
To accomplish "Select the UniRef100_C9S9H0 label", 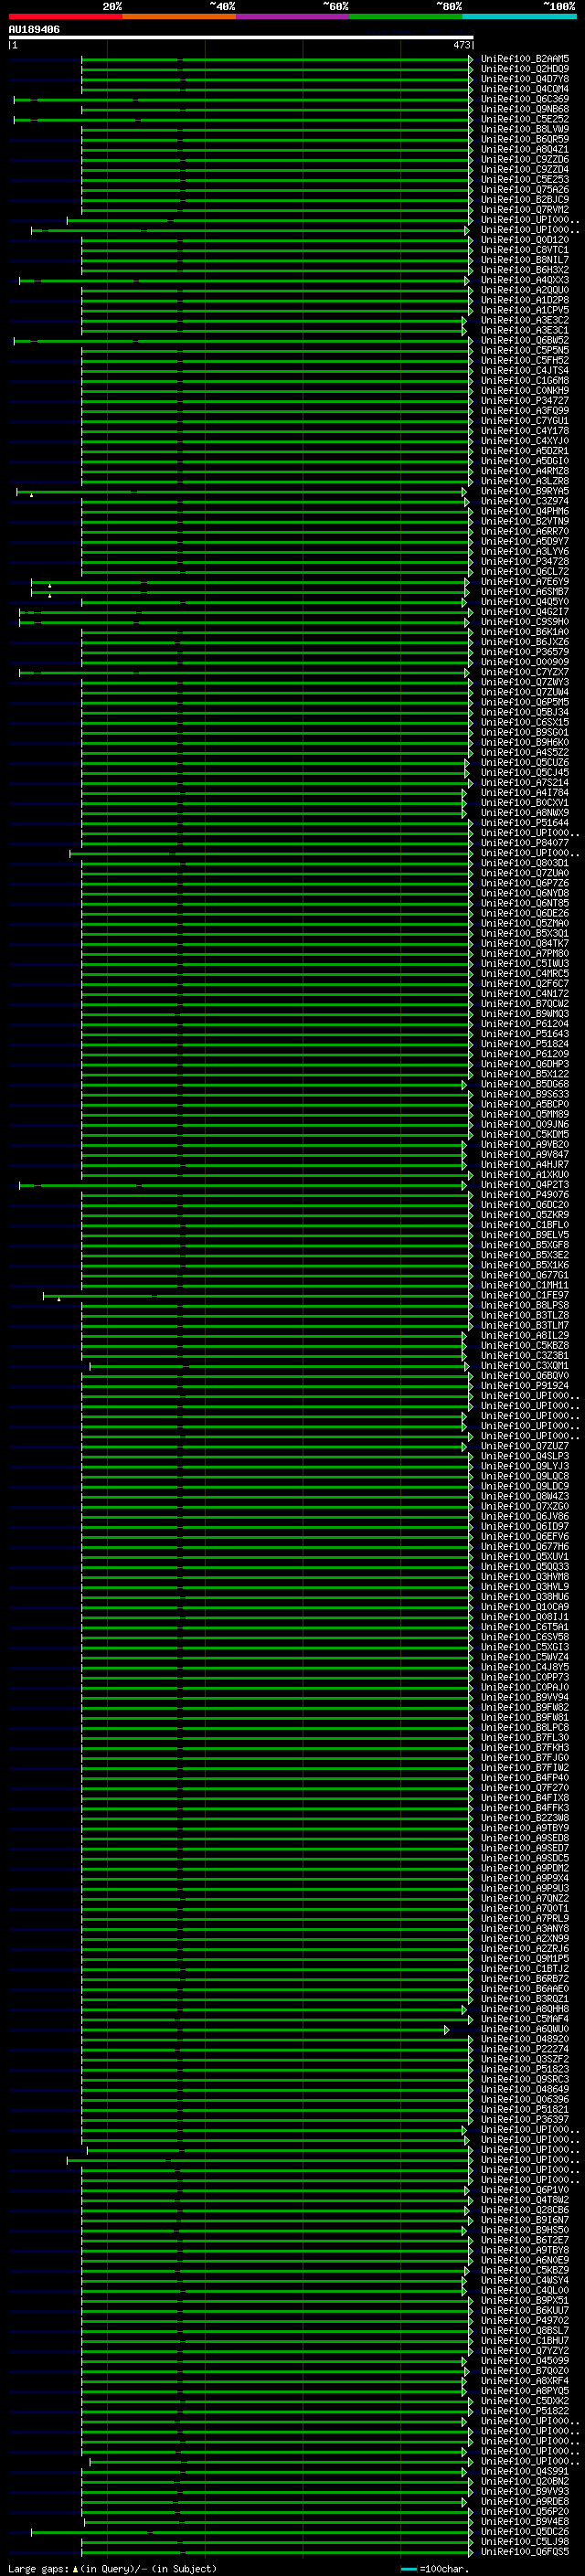I will coord(525,622).
